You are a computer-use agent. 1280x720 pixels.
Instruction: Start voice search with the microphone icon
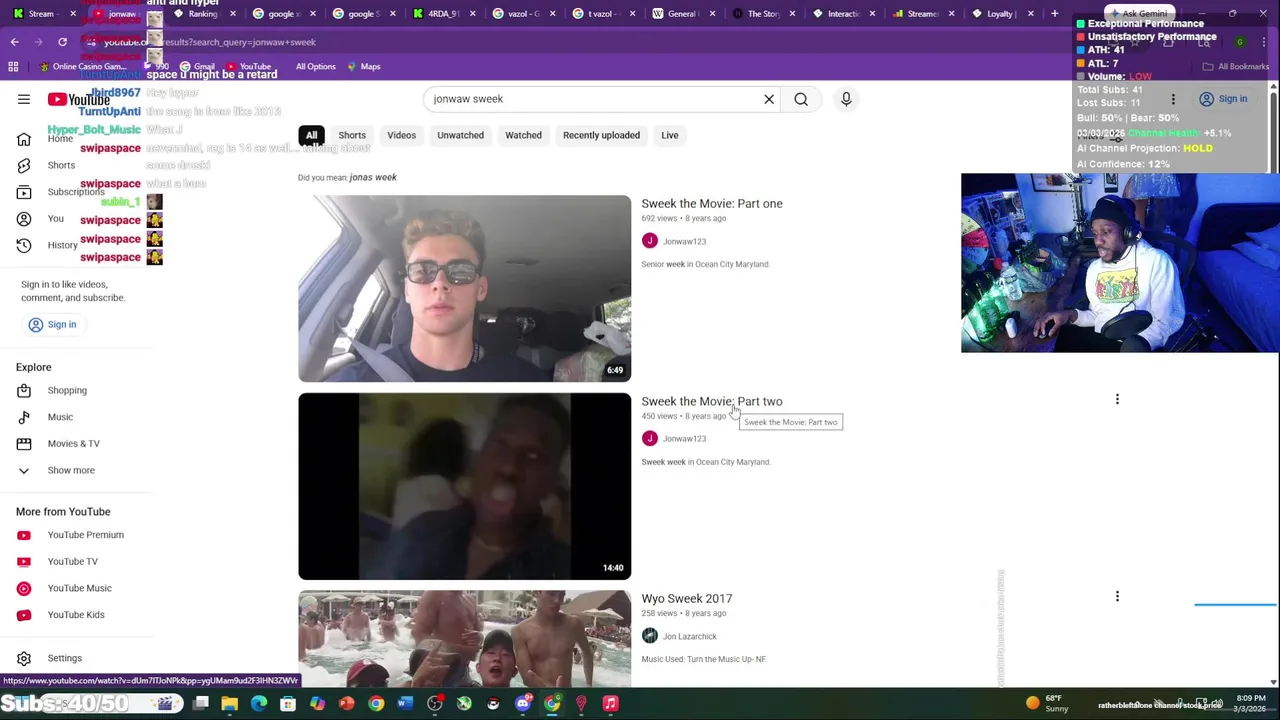(x=846, y=99)
